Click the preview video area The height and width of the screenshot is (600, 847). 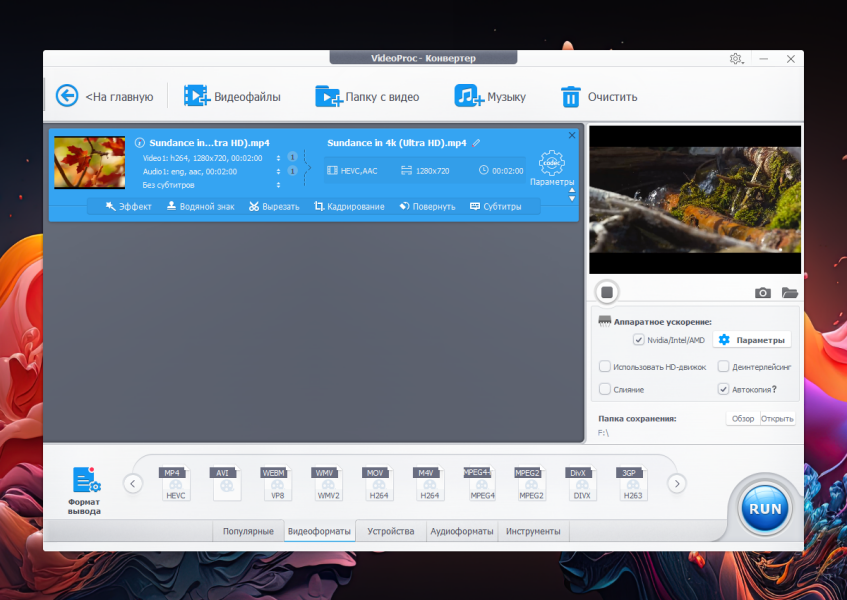click(695, 200)
